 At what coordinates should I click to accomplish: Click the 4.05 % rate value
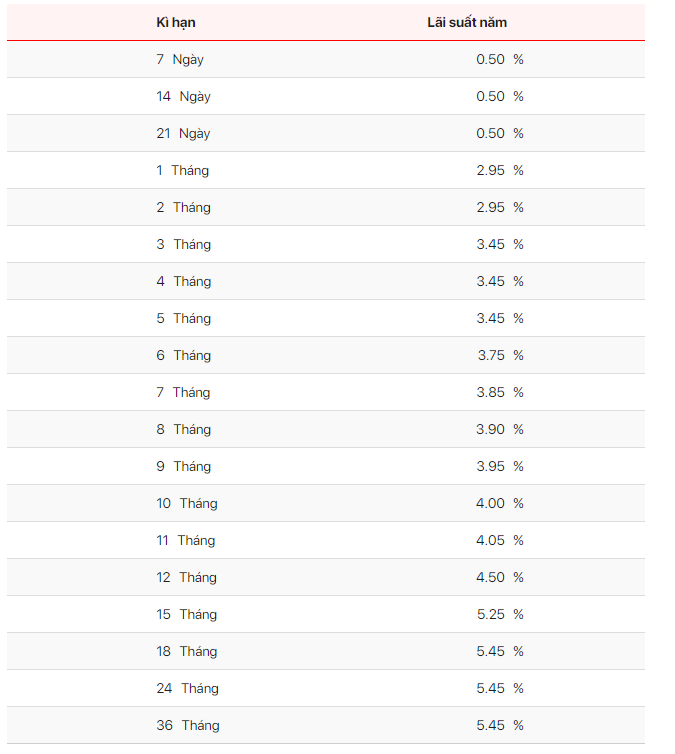click(x=500, y=540)
